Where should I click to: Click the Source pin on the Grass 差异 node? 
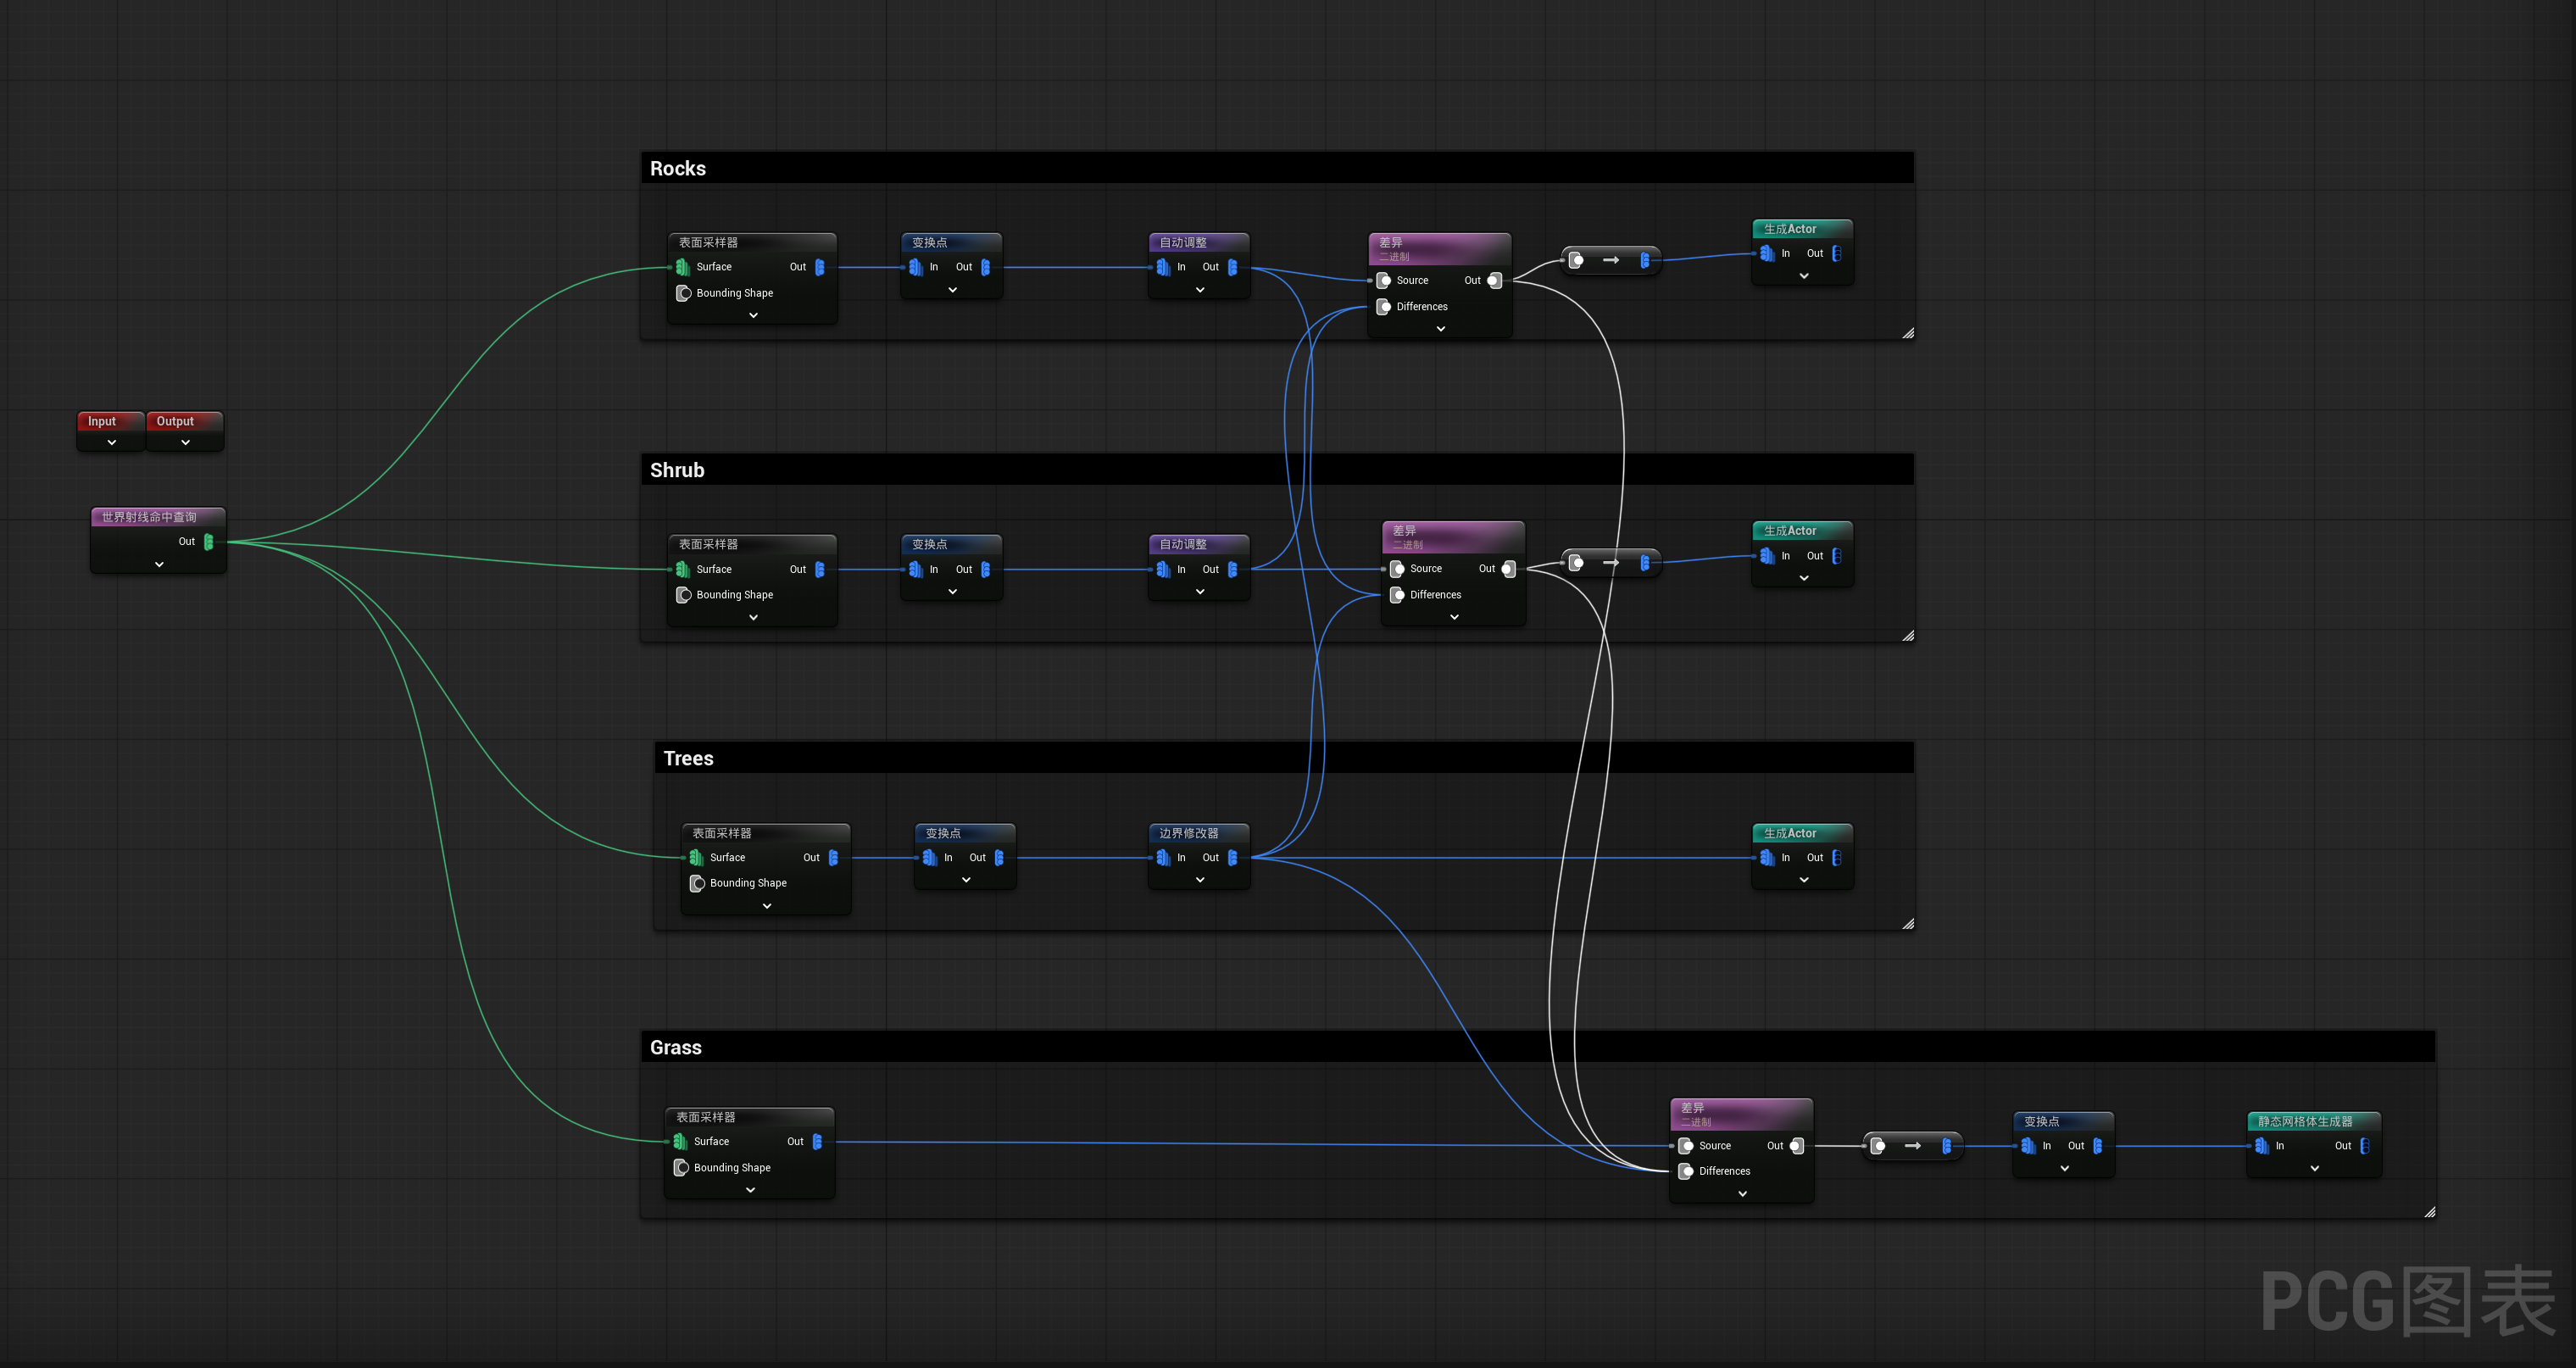[1686, 1146]
